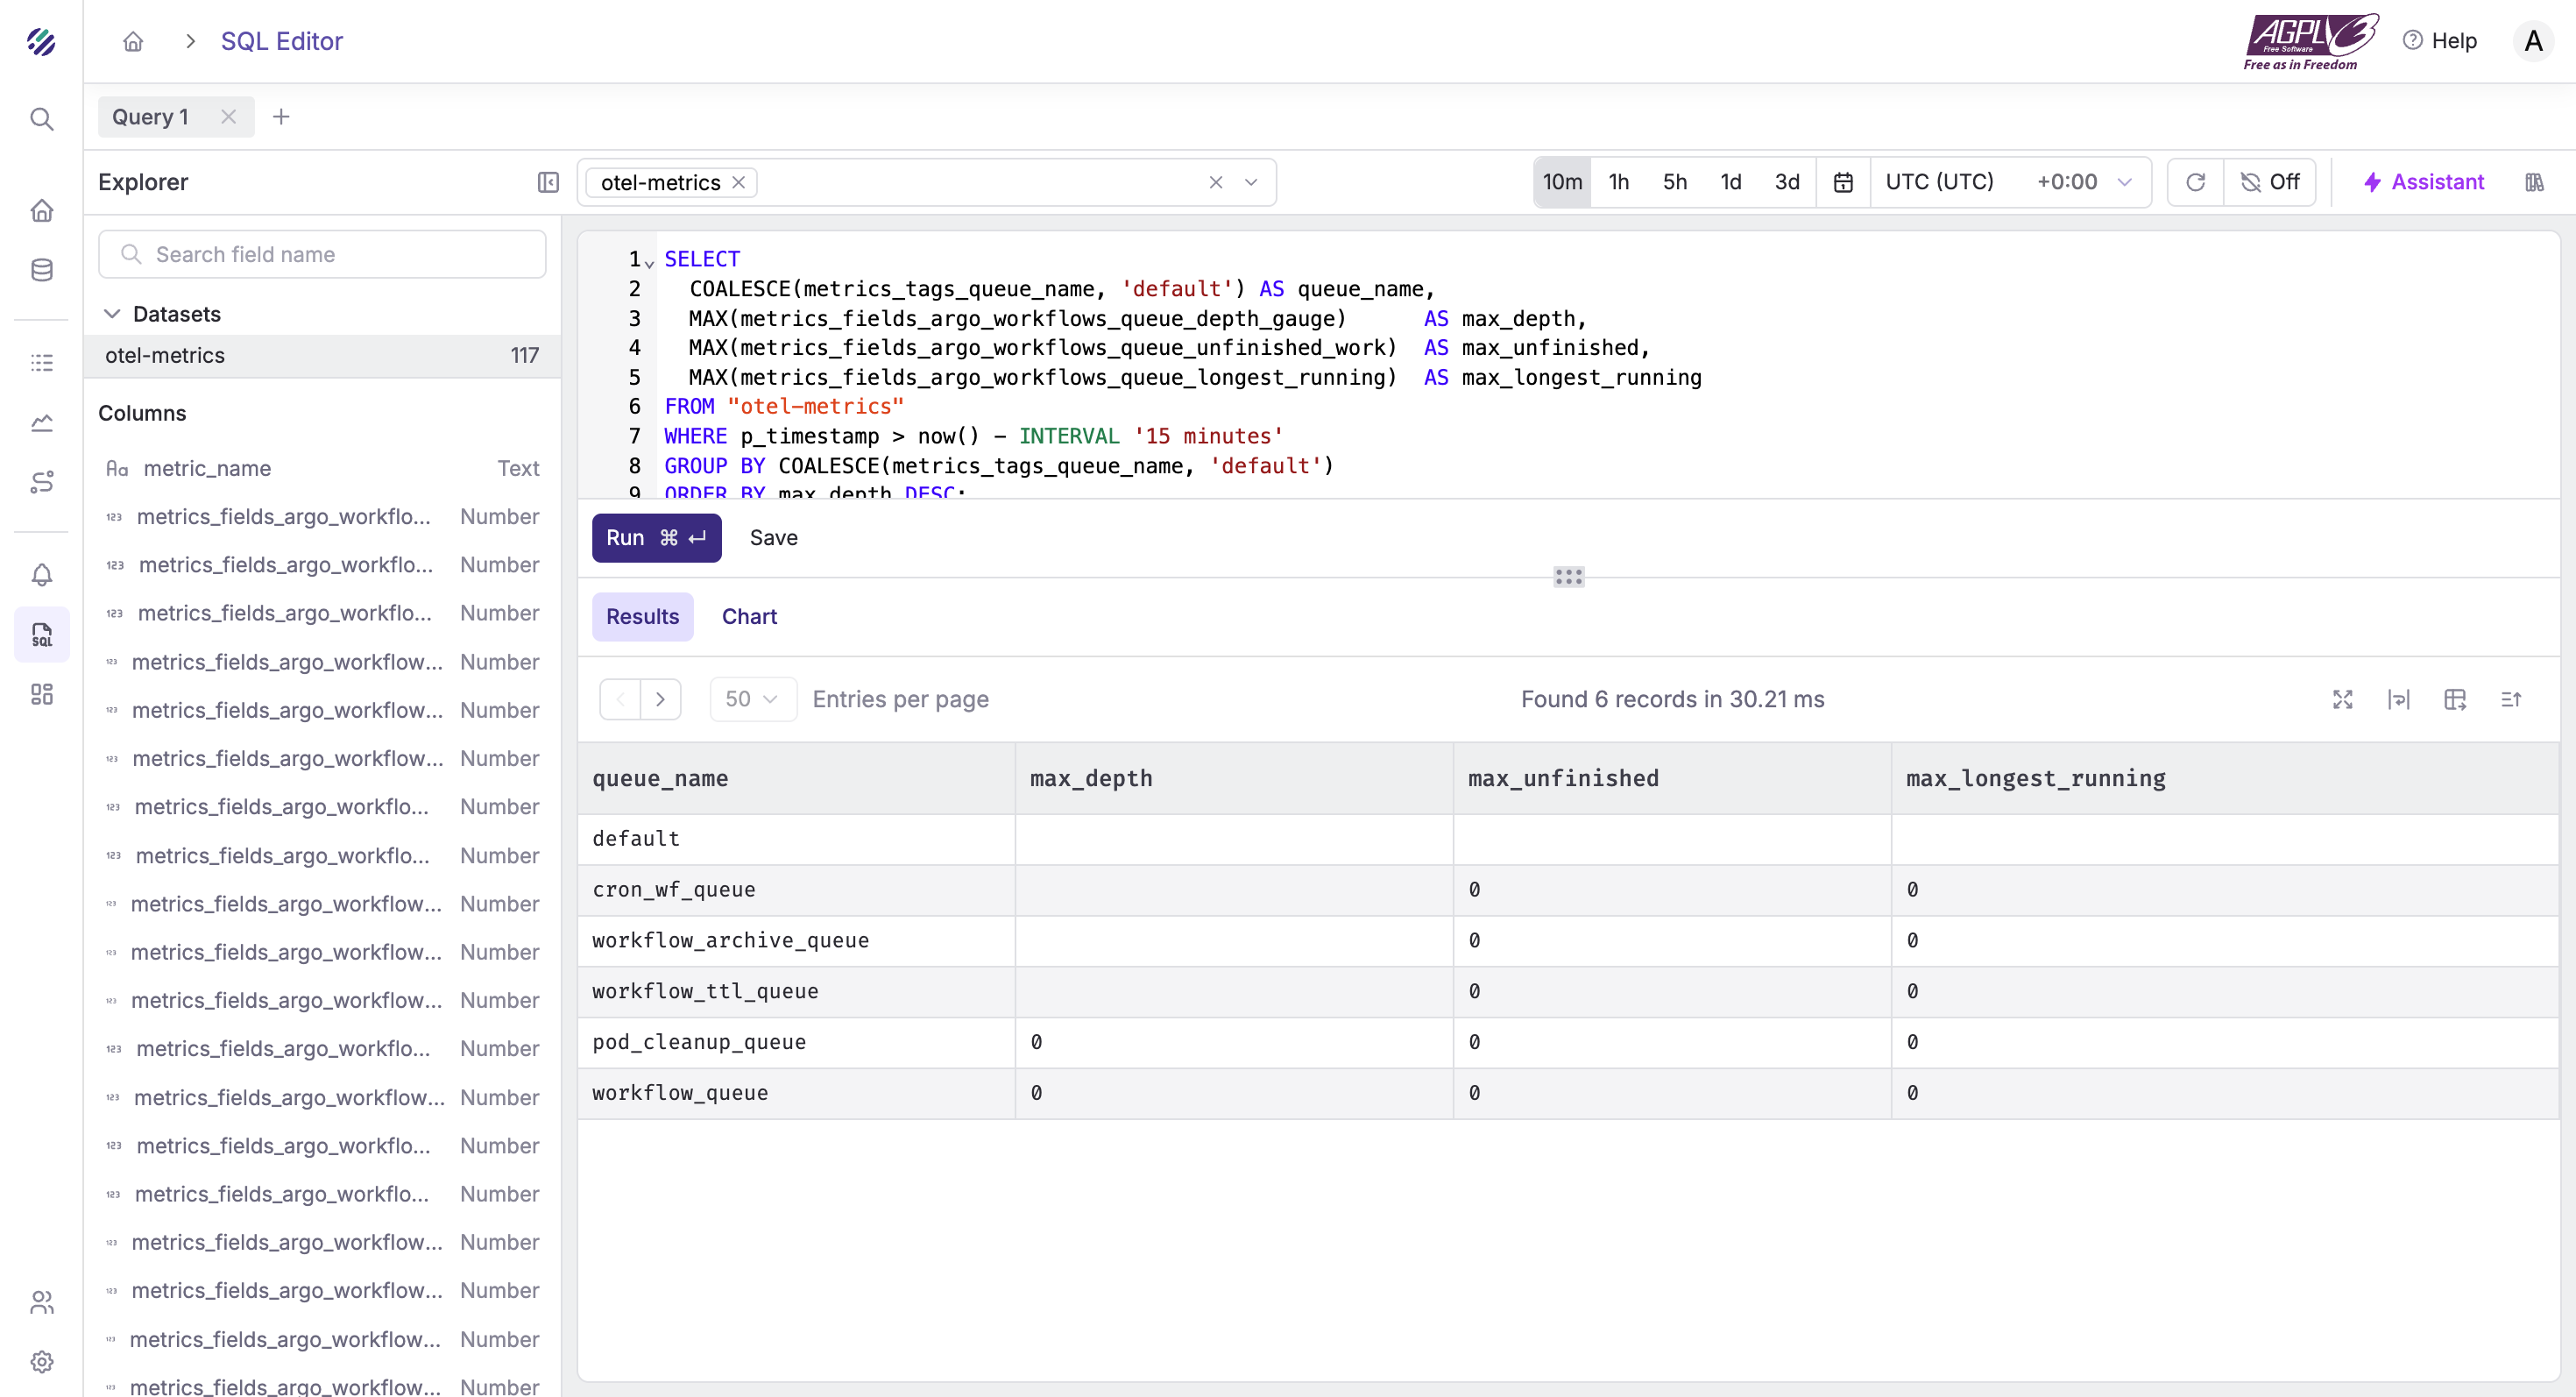Open users management icon in sidebar

point(41,1301)
